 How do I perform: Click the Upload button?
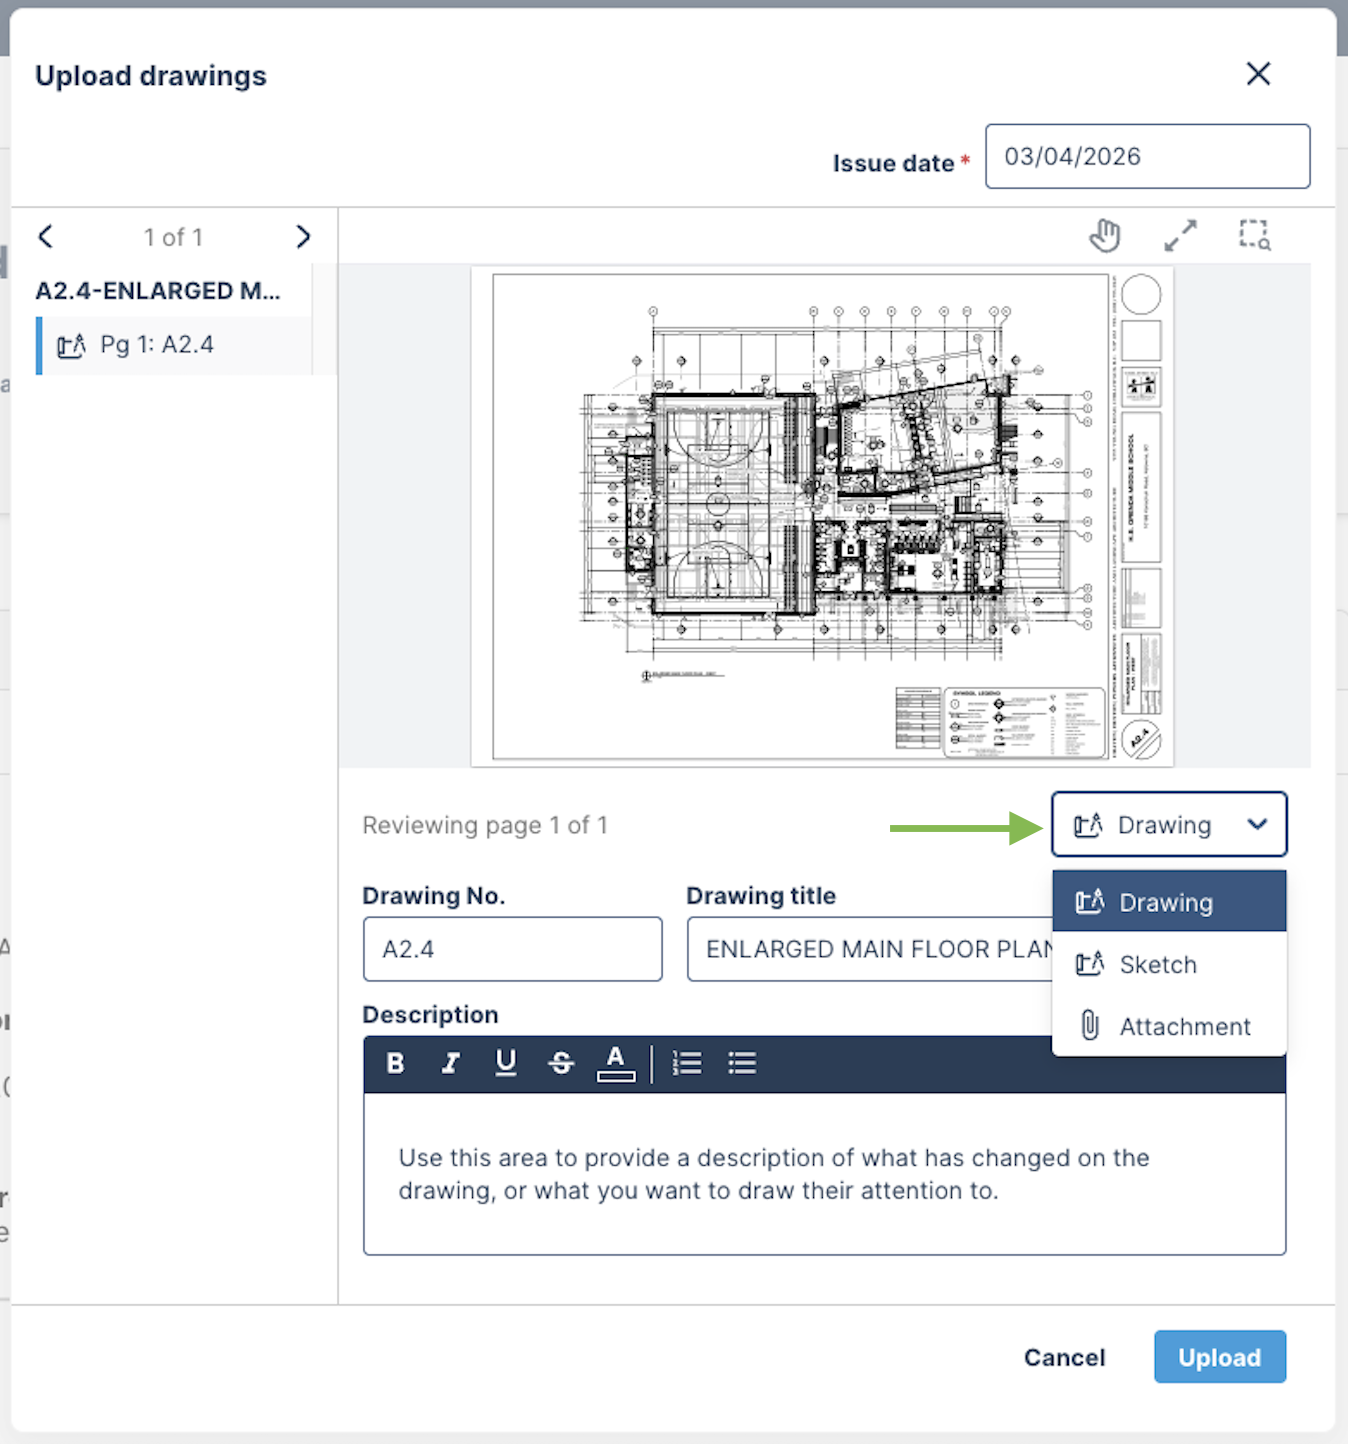click(x=1220, y=1357)
